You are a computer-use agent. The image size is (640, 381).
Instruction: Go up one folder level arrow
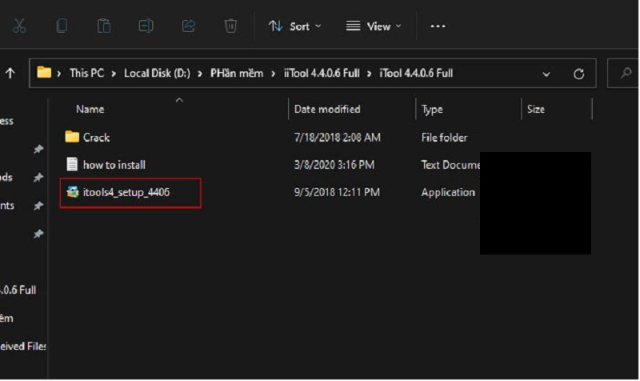pyautogui.click(x=10, y=73)
